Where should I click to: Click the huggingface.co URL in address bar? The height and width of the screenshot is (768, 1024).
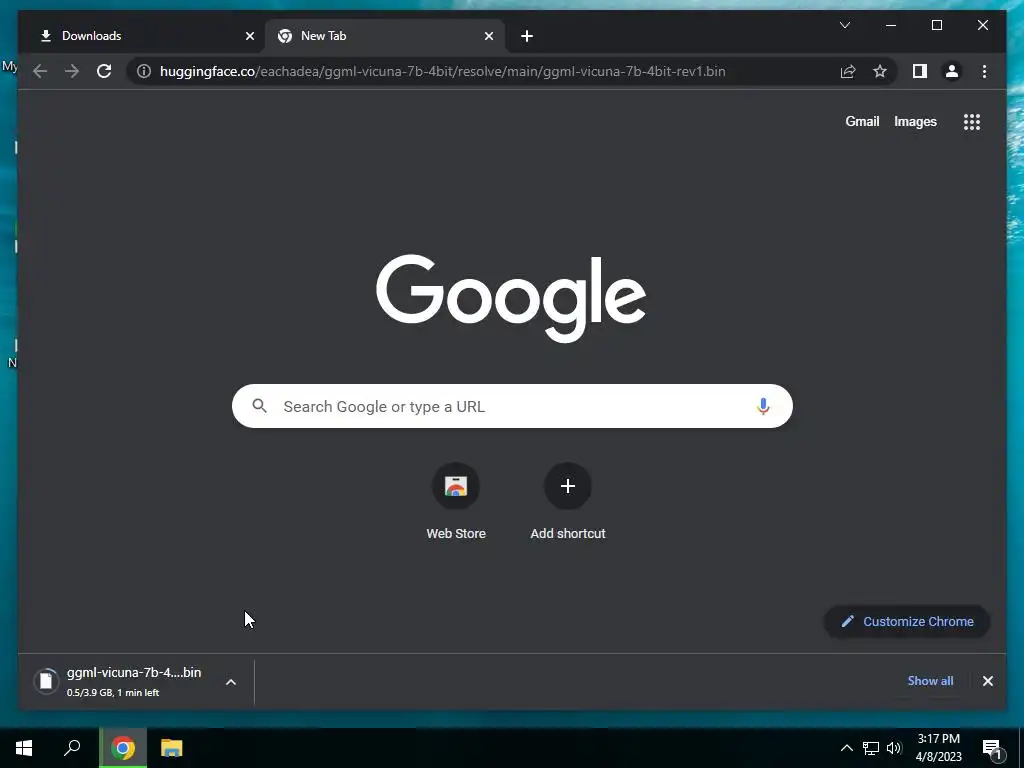pyautogui.click(x=442, y=71)
